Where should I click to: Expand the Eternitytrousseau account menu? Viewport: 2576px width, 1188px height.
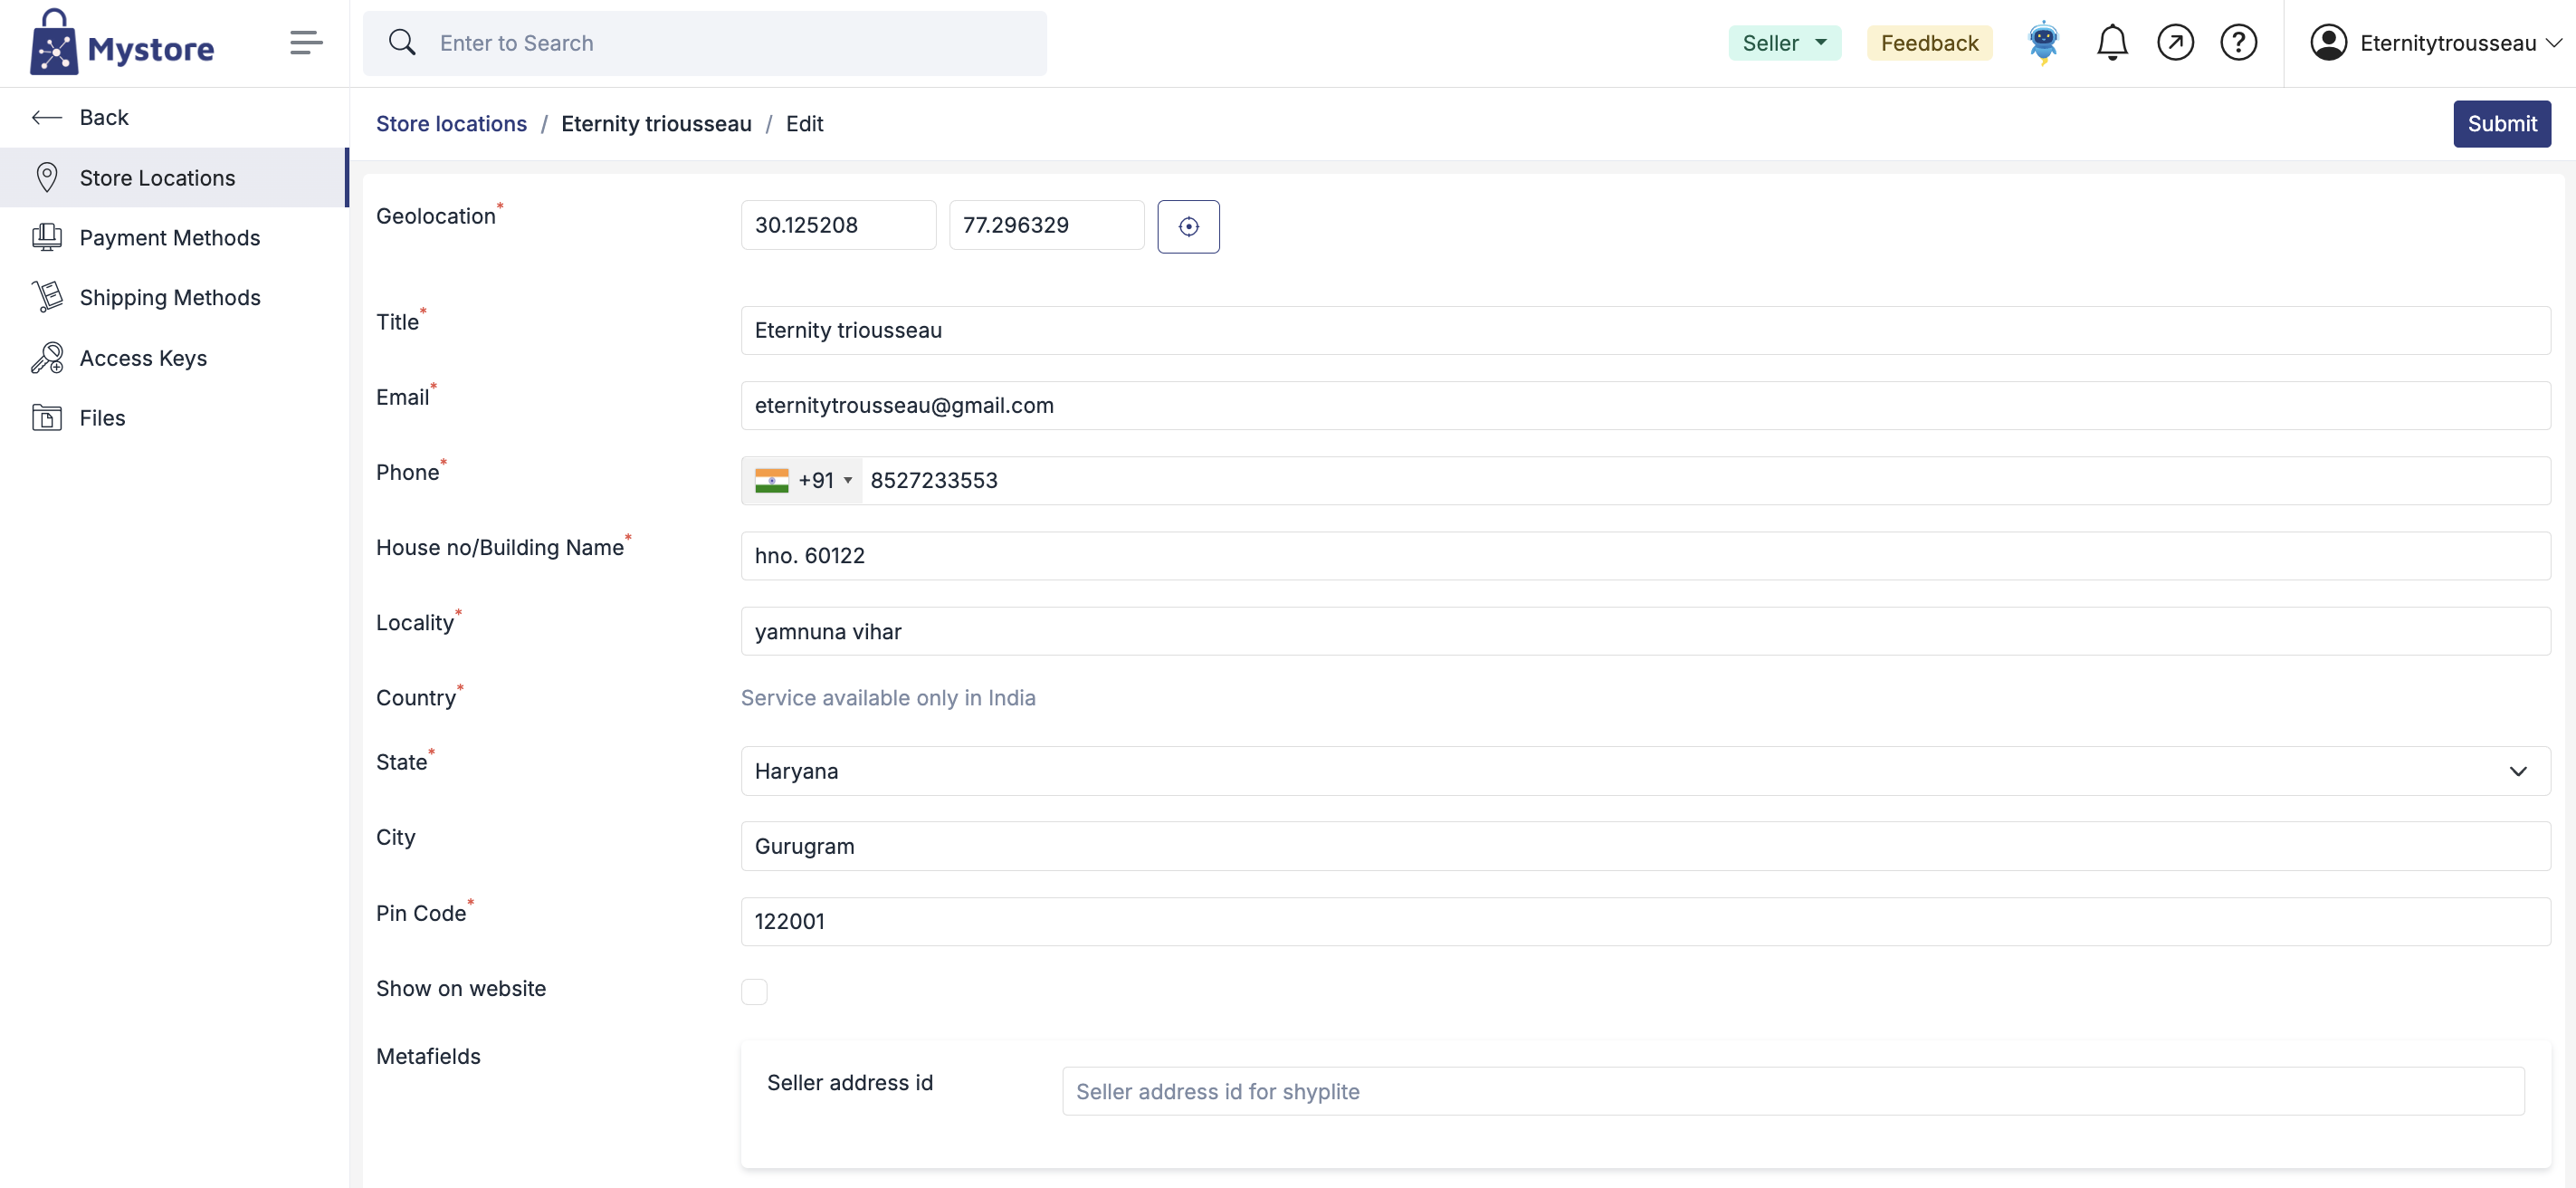click(x=2435, y=43)
